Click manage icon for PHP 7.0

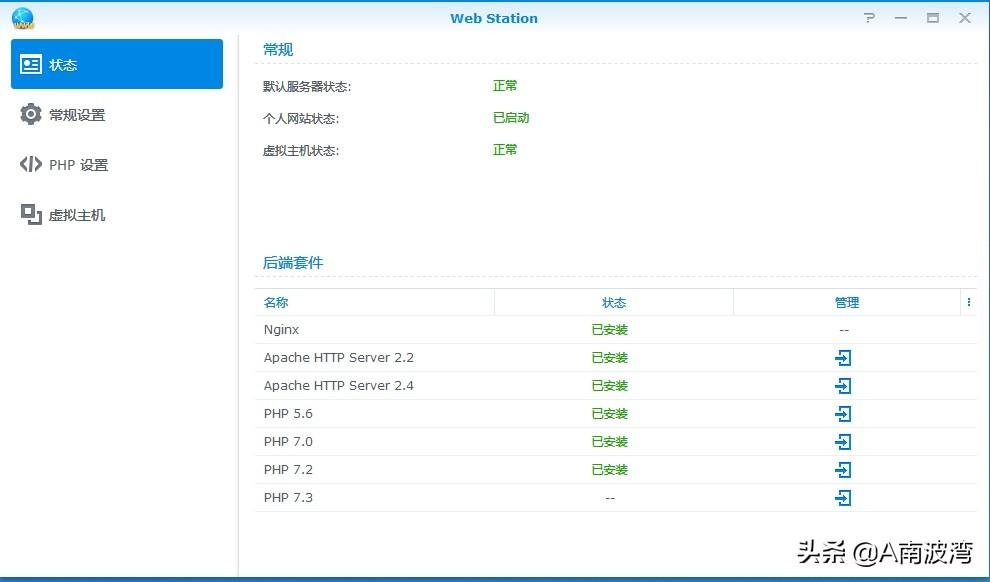(x=843, y=442)
